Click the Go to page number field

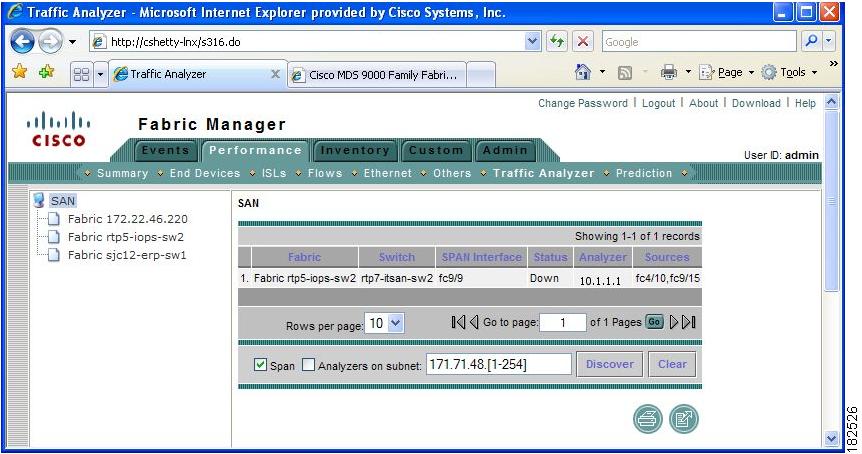(x=563, y=323)
